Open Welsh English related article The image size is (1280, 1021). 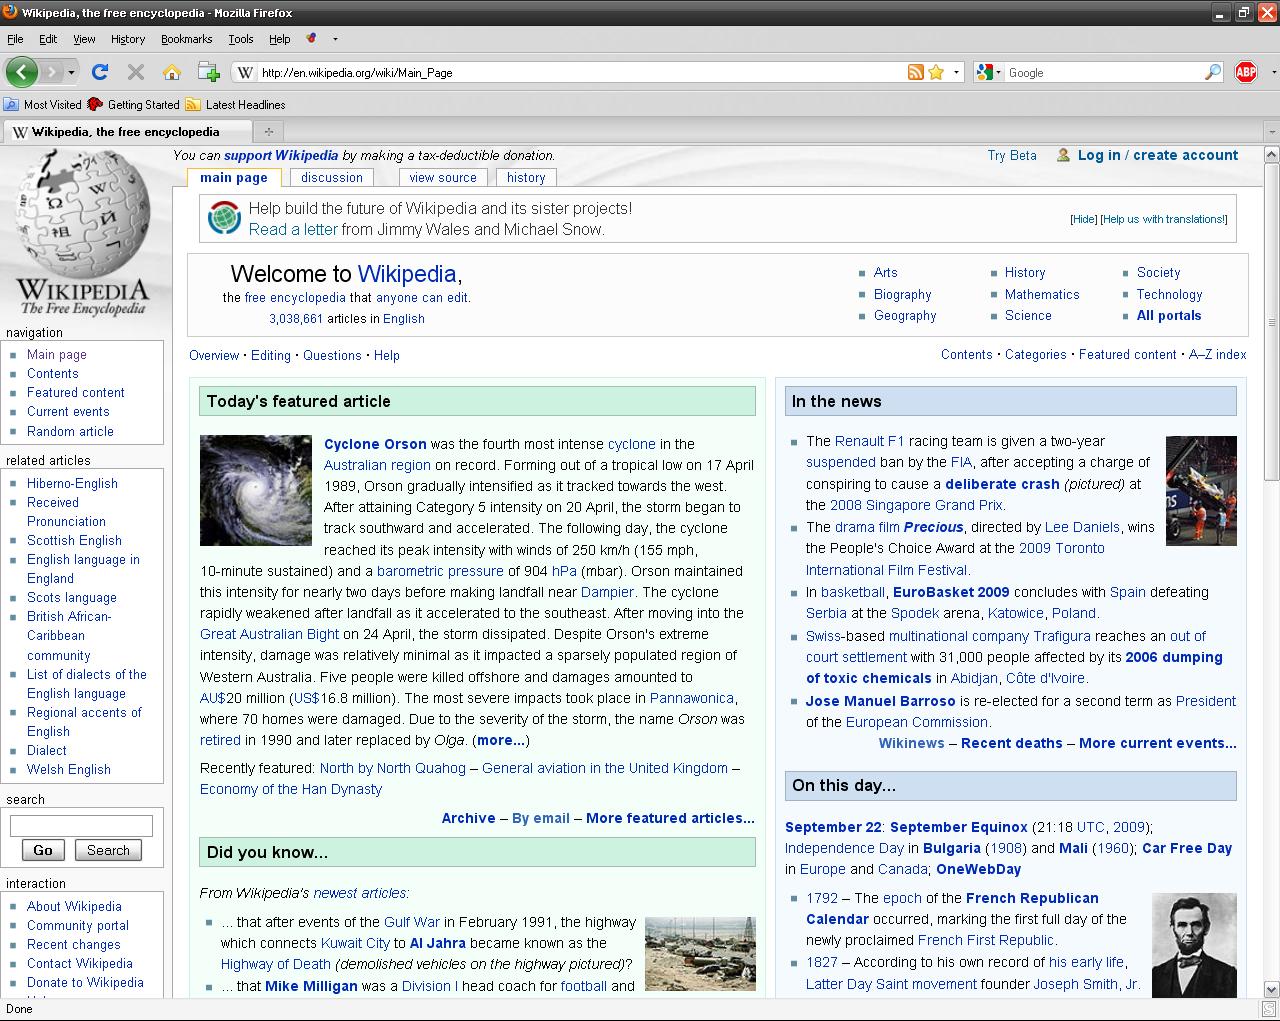[69, 769]
